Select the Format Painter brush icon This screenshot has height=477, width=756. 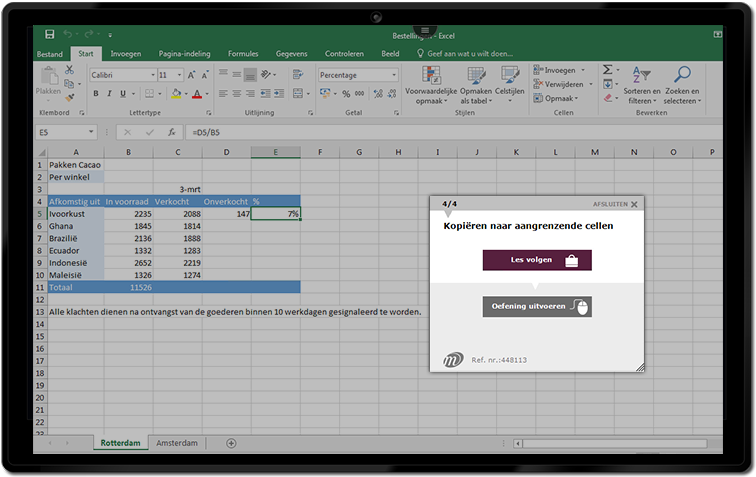pyautogui.click(x=69, y=97)
